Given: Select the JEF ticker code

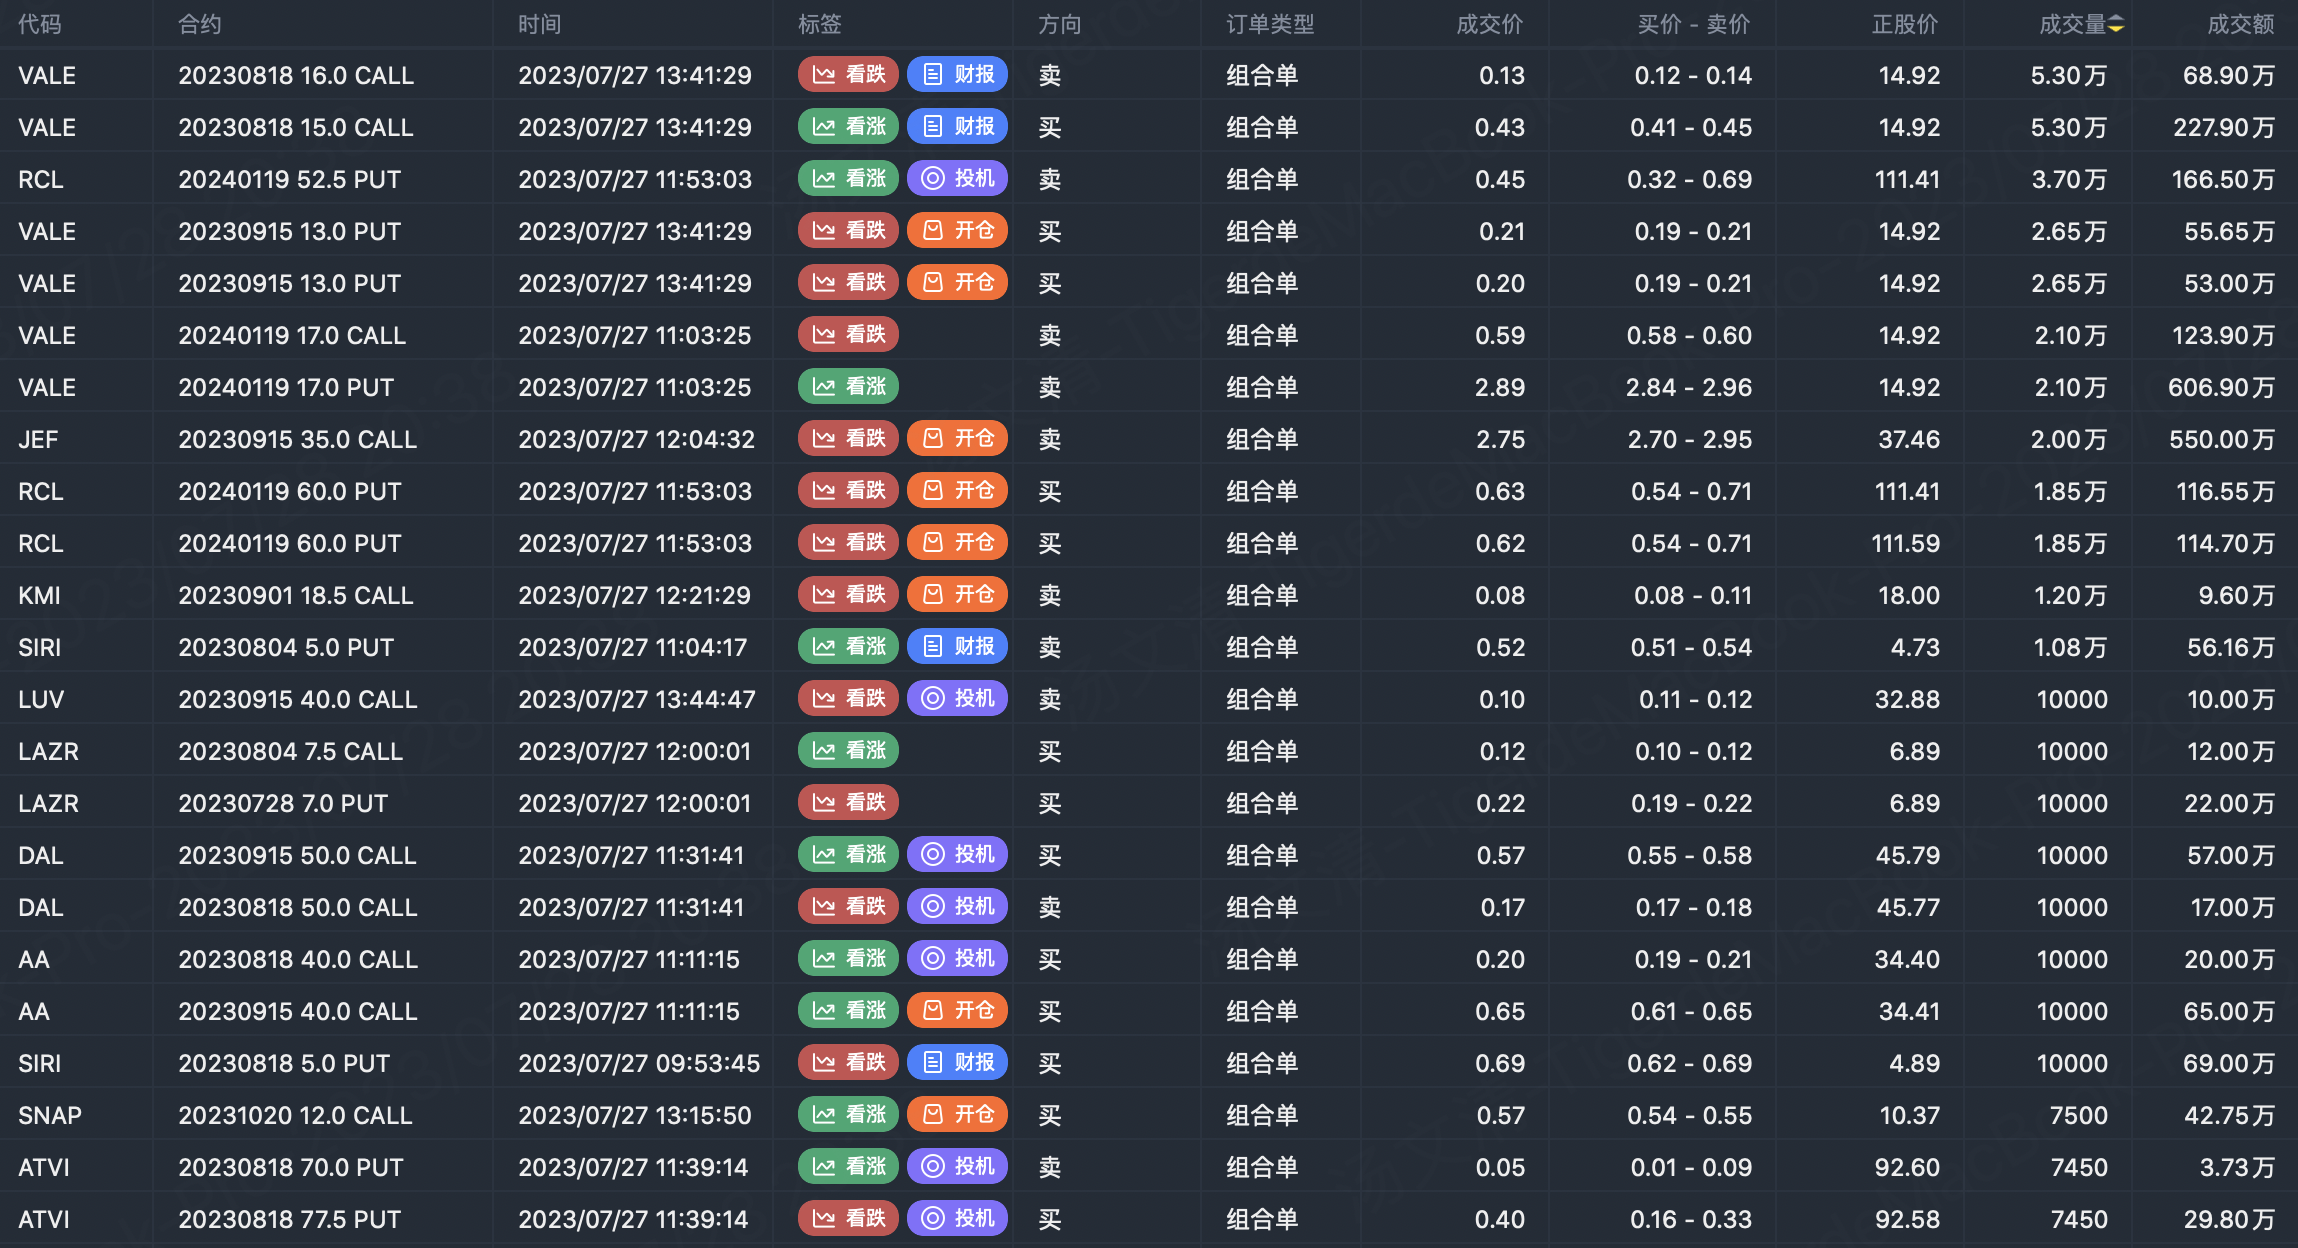Looking at the screenshot, I should 38,440.
